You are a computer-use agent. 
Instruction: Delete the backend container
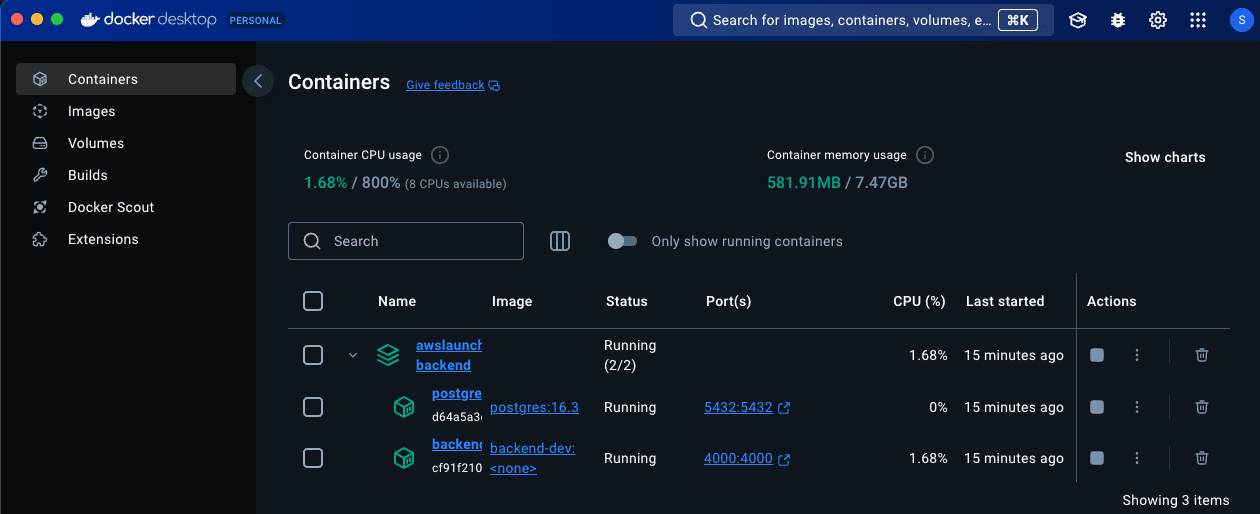(x=1202, y=458)
